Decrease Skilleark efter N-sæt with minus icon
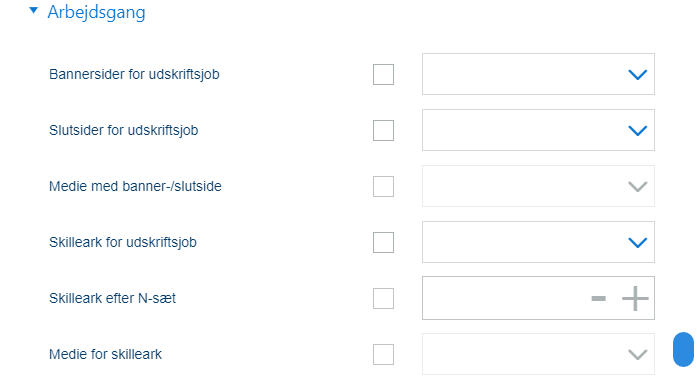The image size is (697, 381). click(x=598, y=298)
